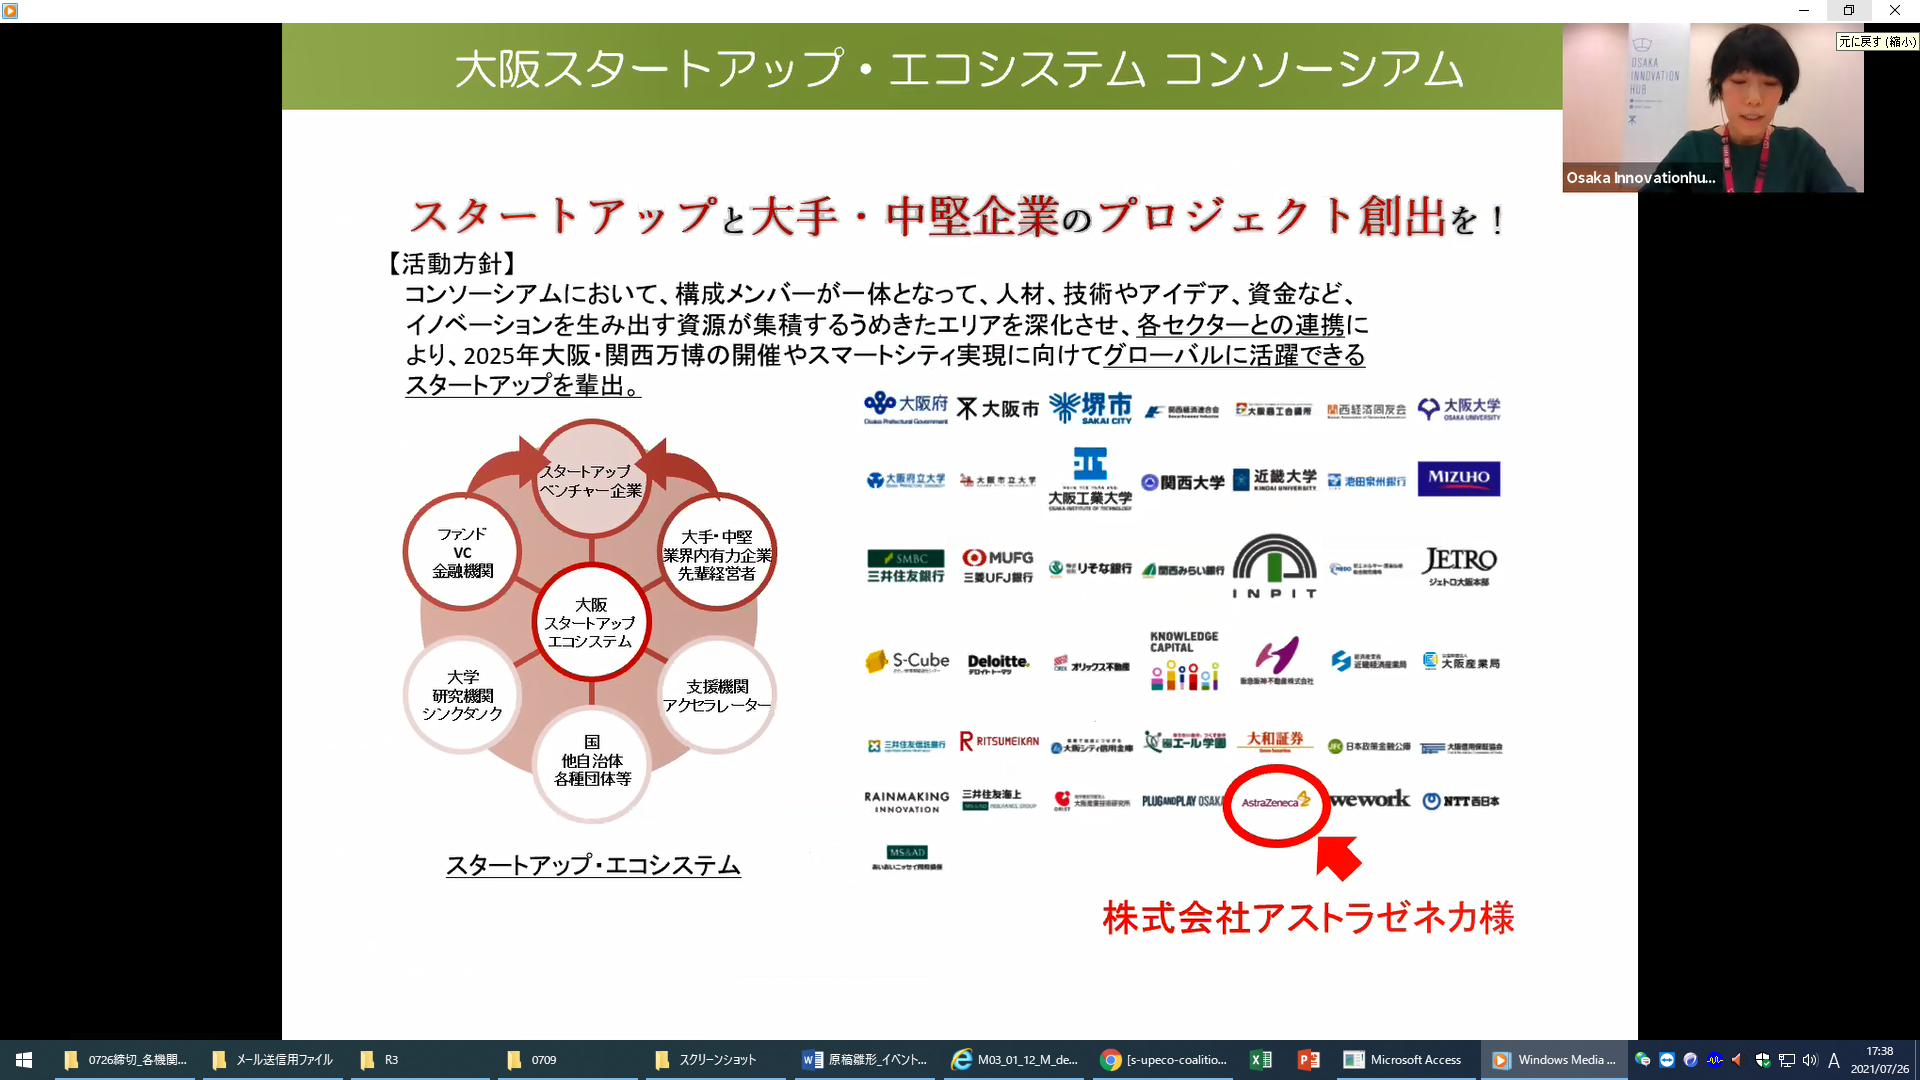Open the PowerPoint taskbar icon
Screen dimensions: 1920x1080
(1308, 1060)
